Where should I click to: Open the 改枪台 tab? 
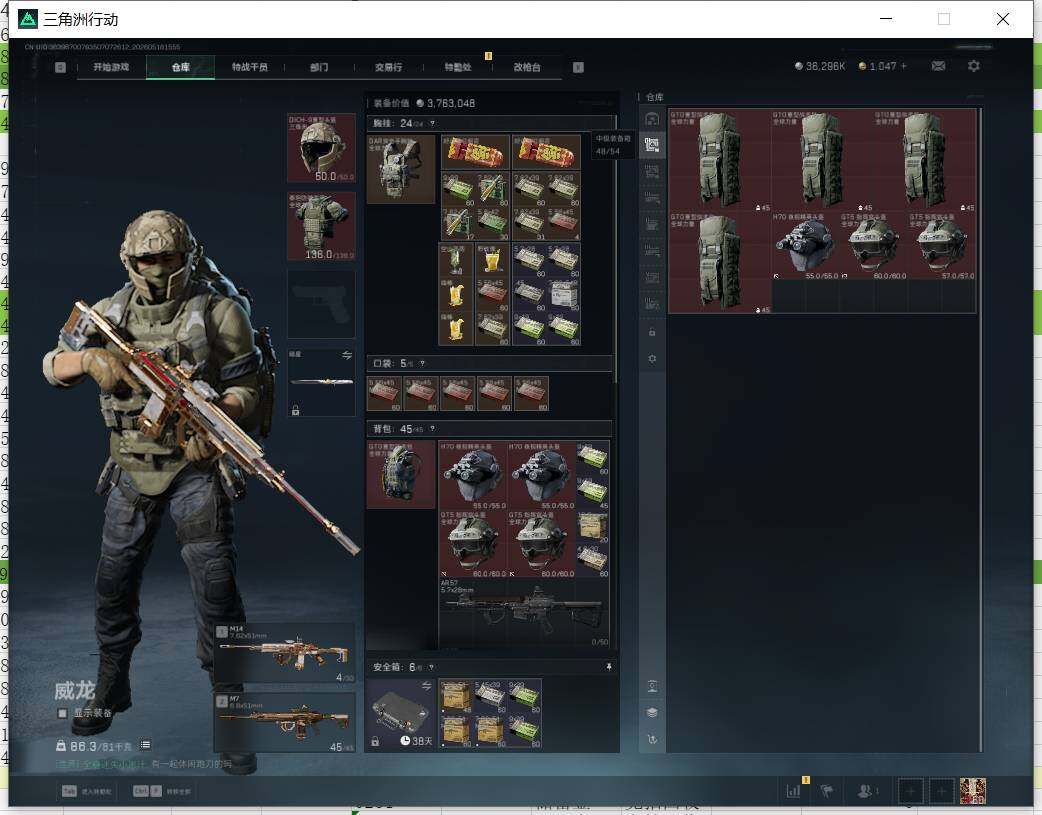pyautogui.click(x=527, y=67)
